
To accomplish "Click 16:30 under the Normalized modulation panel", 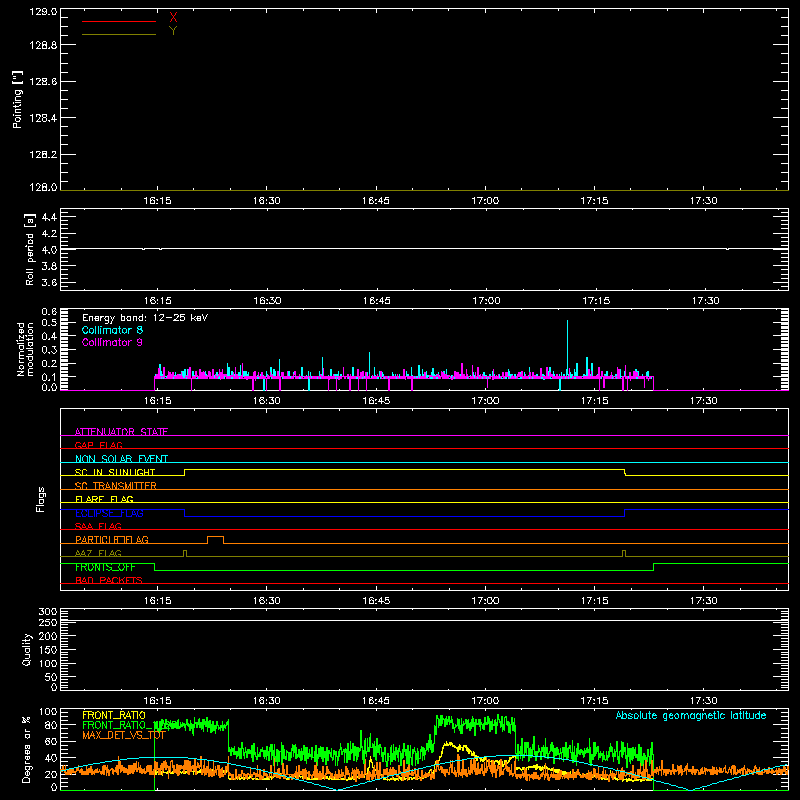I will [266, 401].
